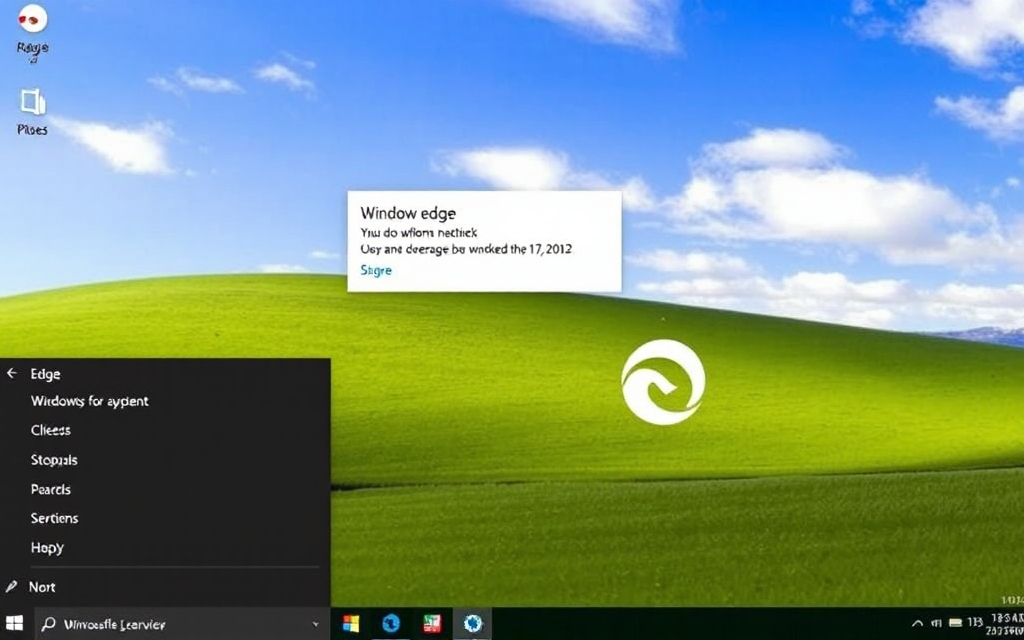The height and width of the screenshot is (640, 1024).
Task: Click the pencil icon beside Nort
Action: tap(11, 586)
